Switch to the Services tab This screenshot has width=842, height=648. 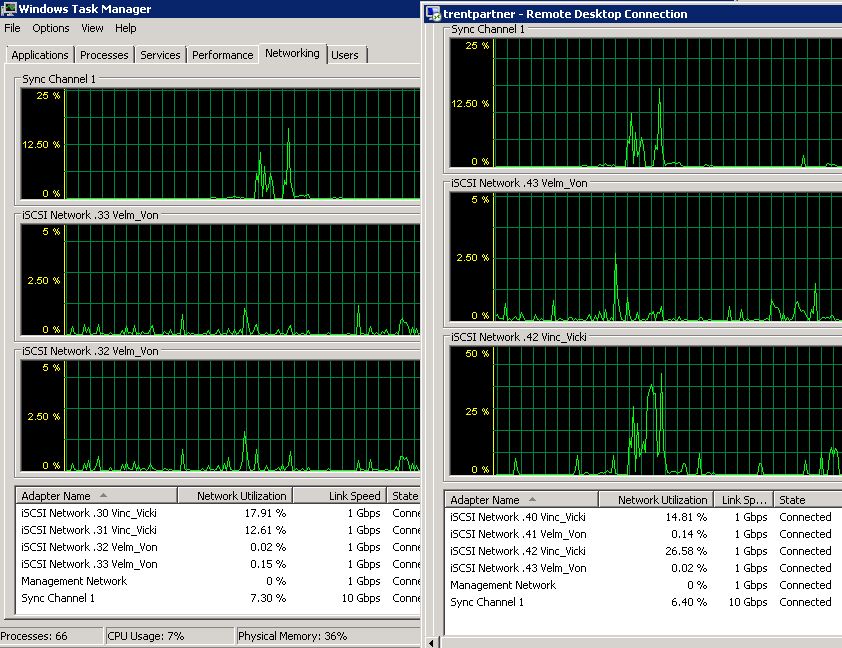(160, 55)
